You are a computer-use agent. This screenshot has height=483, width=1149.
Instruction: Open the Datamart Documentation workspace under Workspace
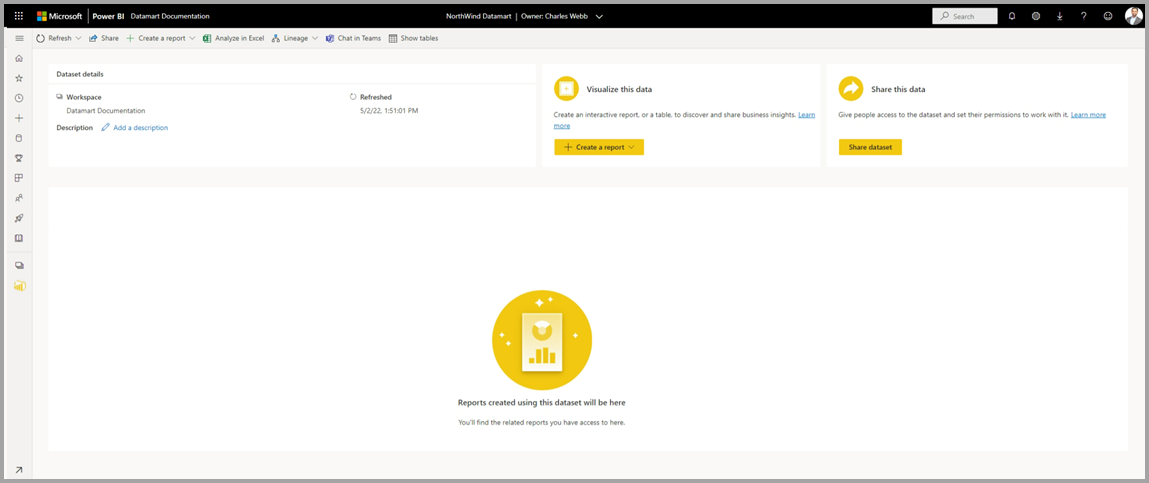pyautogui.click(x=106, y=111)
